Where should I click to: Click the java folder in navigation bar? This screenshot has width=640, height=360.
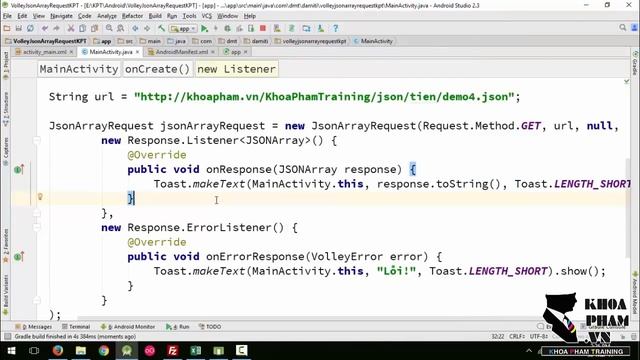pos(176,41)
